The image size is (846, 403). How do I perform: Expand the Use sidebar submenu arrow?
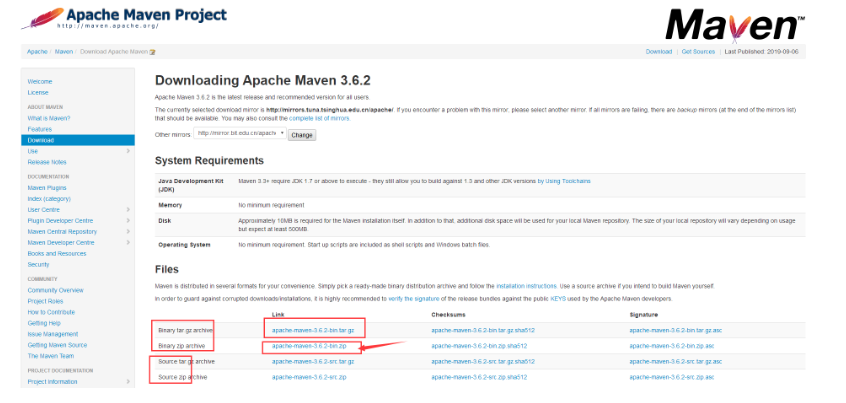[128, 151]
